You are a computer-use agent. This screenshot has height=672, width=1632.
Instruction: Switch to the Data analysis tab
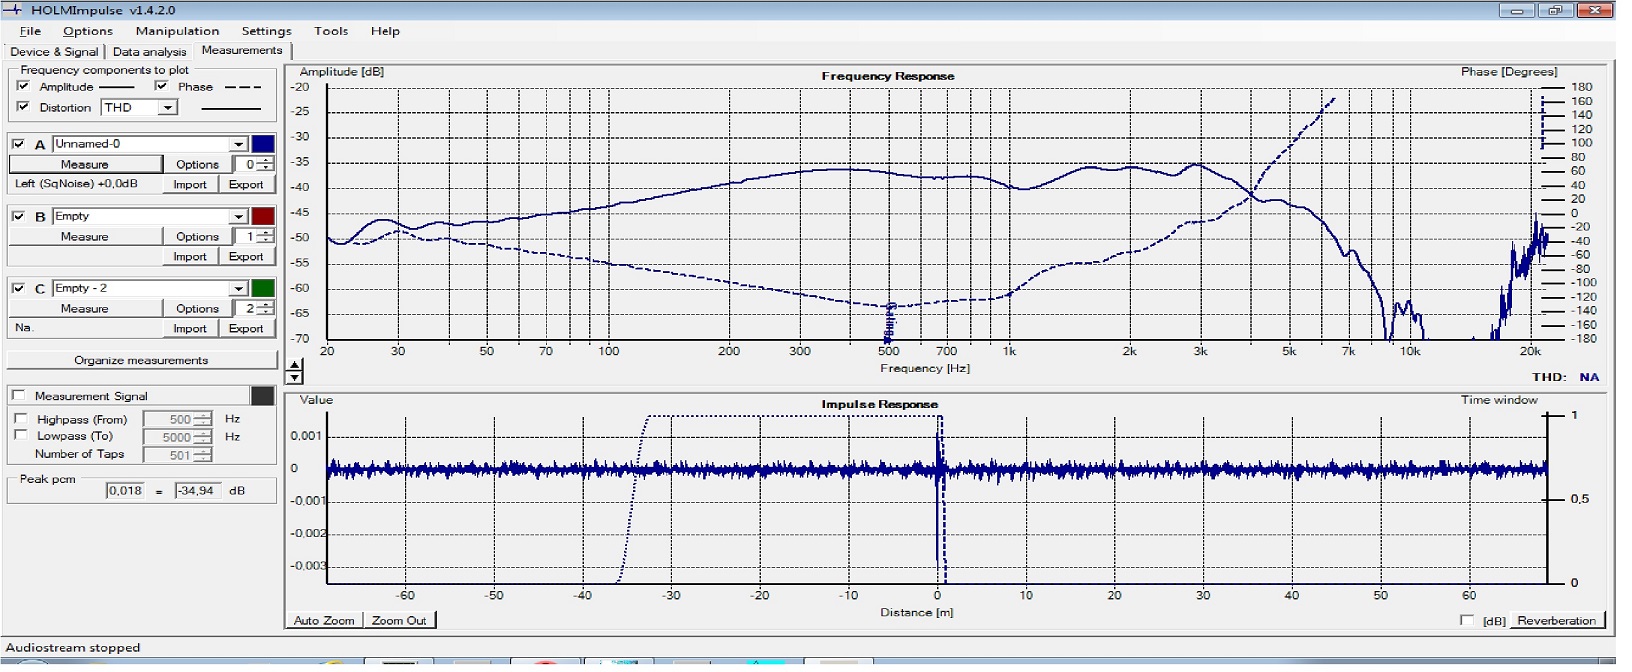click(149, 52)
